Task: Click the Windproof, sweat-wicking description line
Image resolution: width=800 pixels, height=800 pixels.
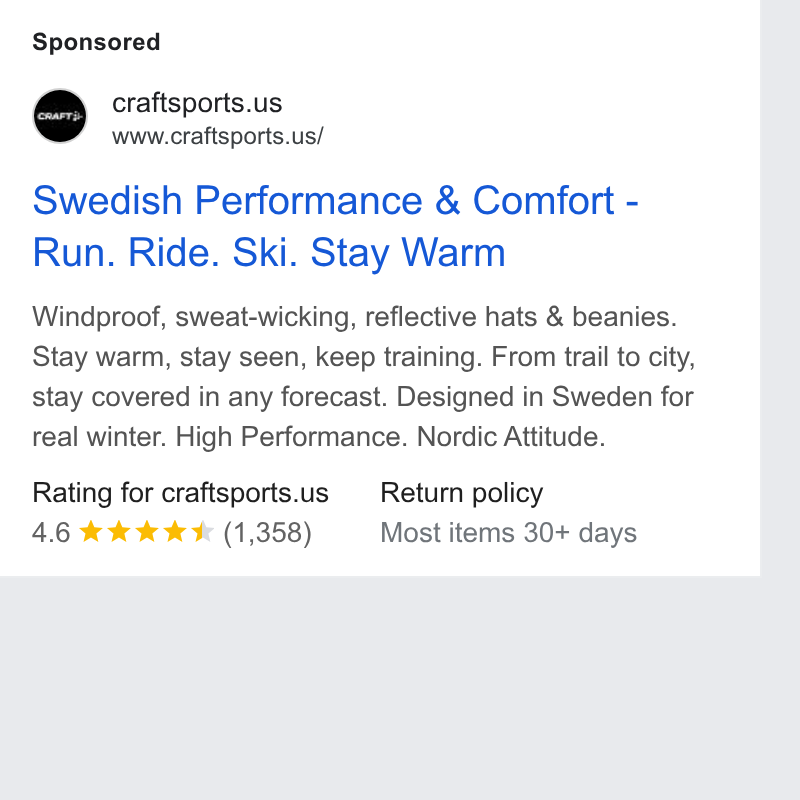Action: (x=355, y=317)
